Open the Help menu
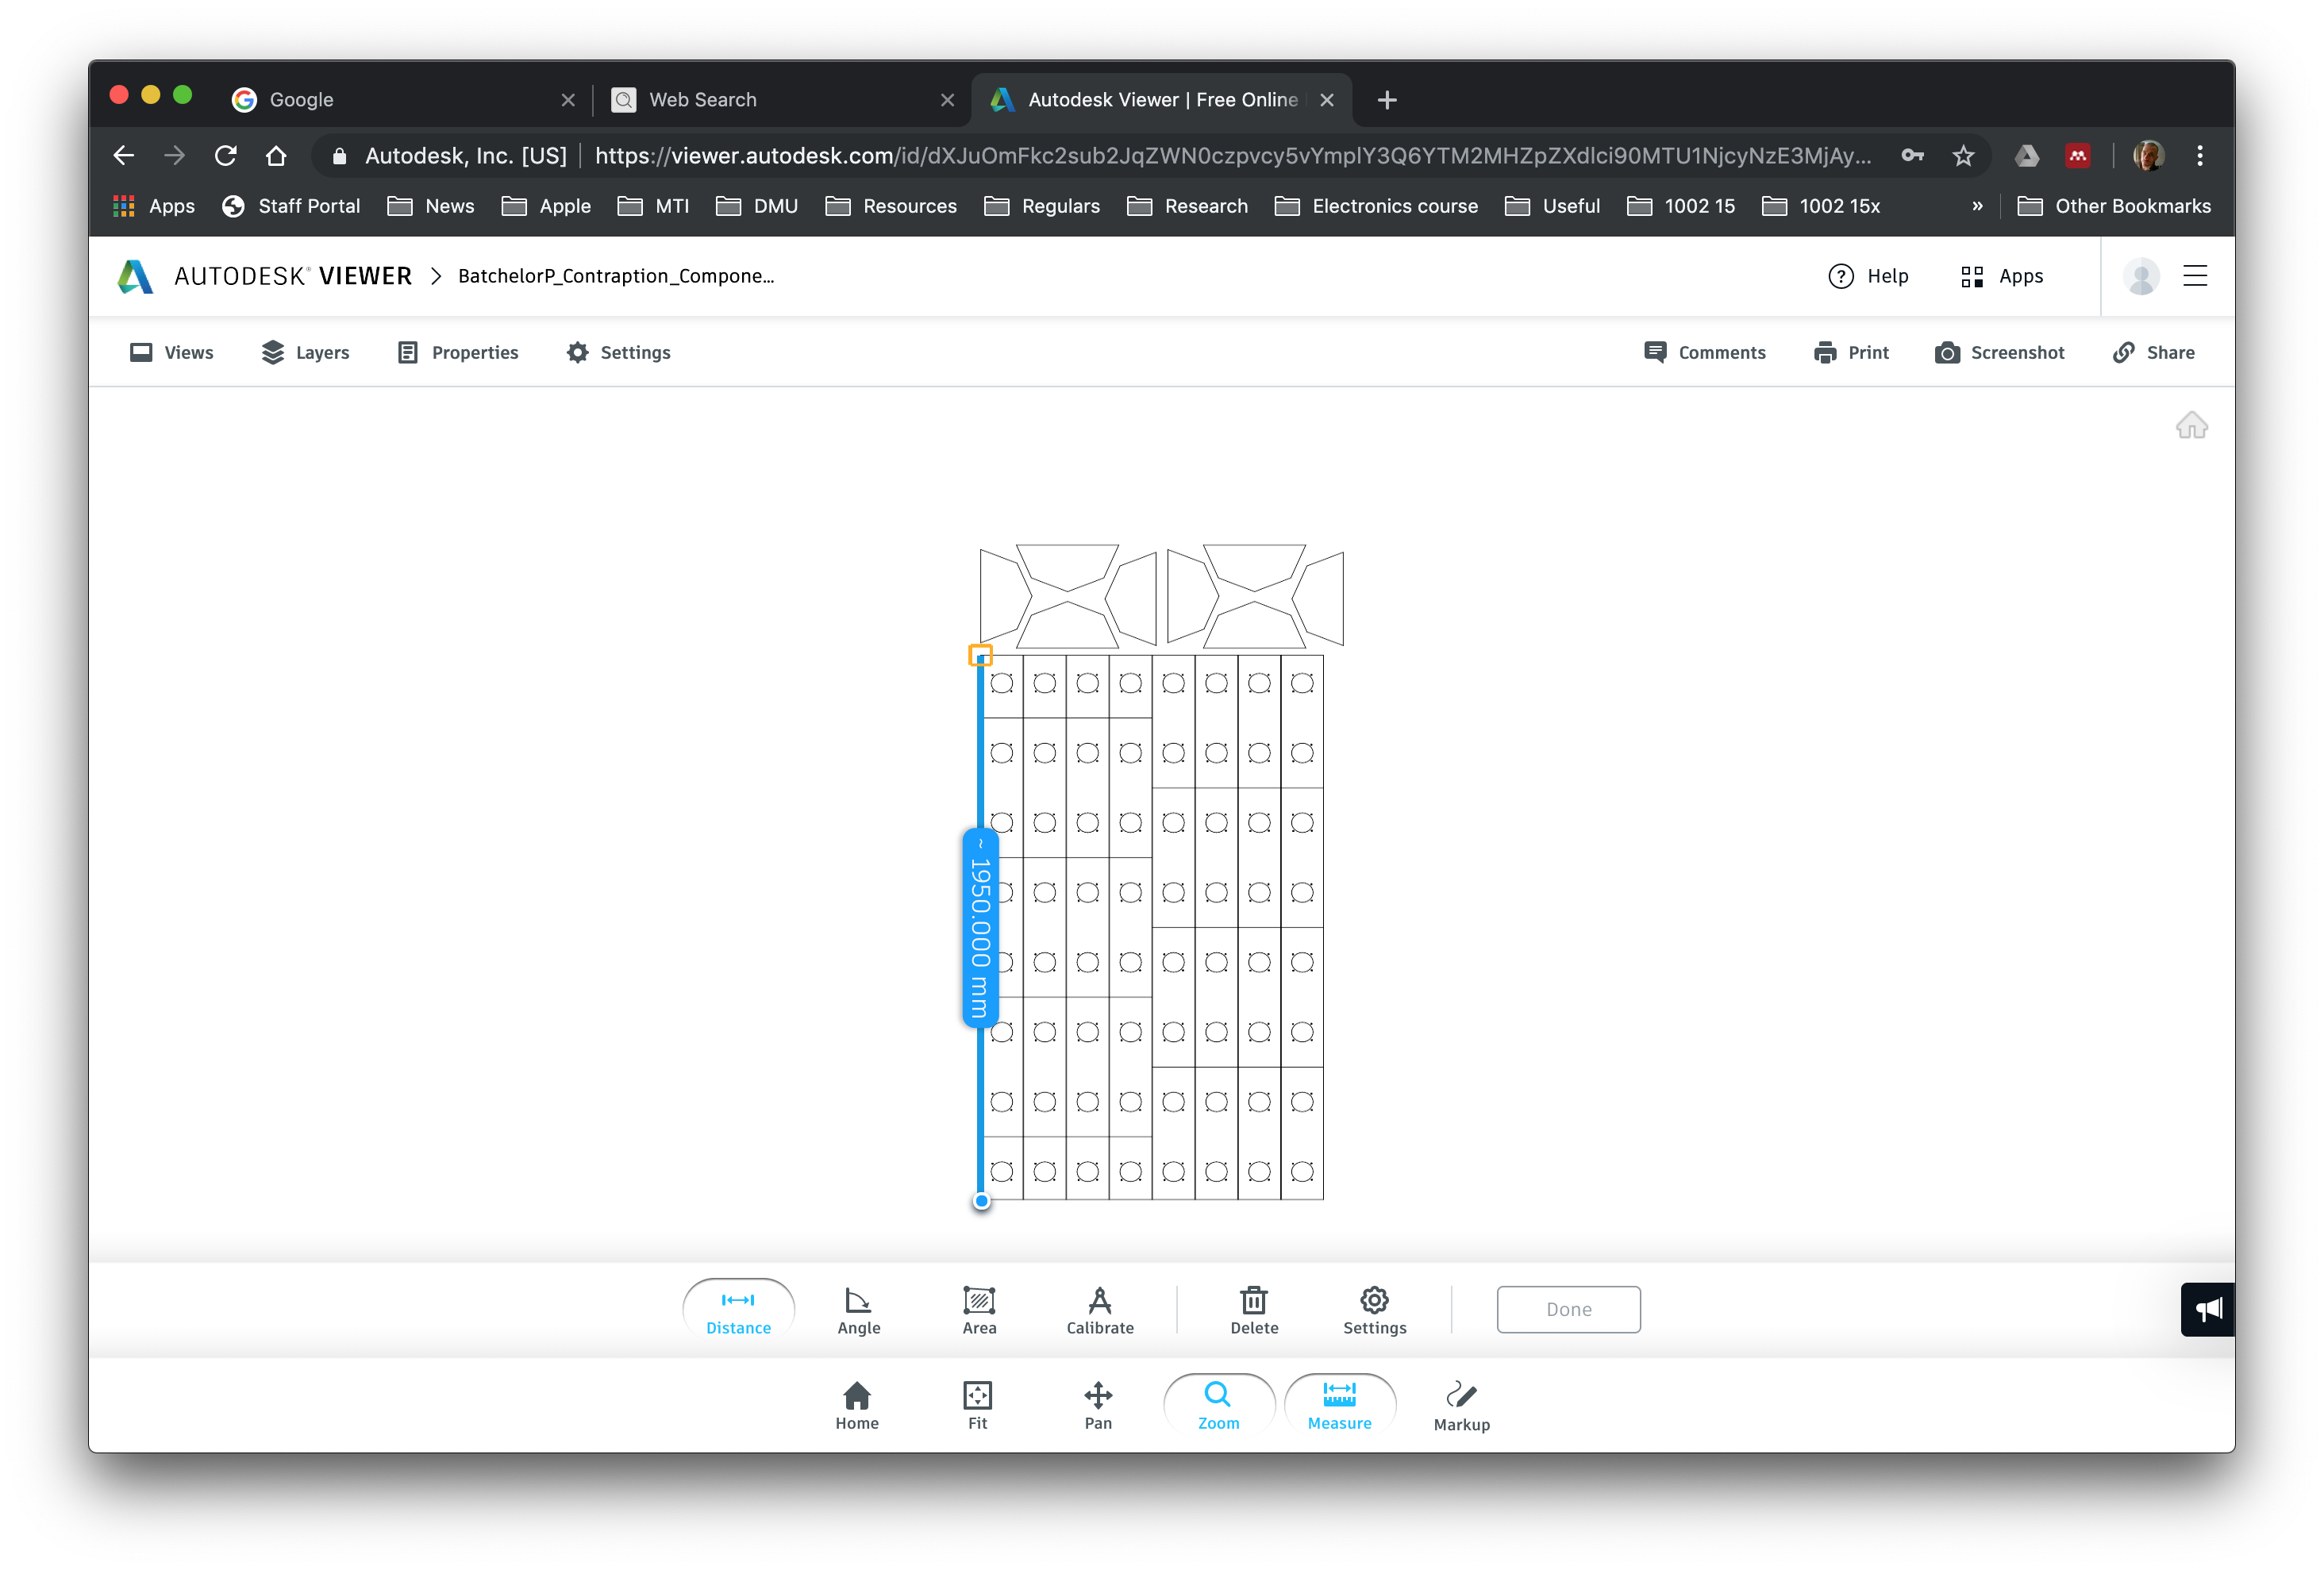This screenshot has height=1570, width=2324. click(x=1868, y=276)
